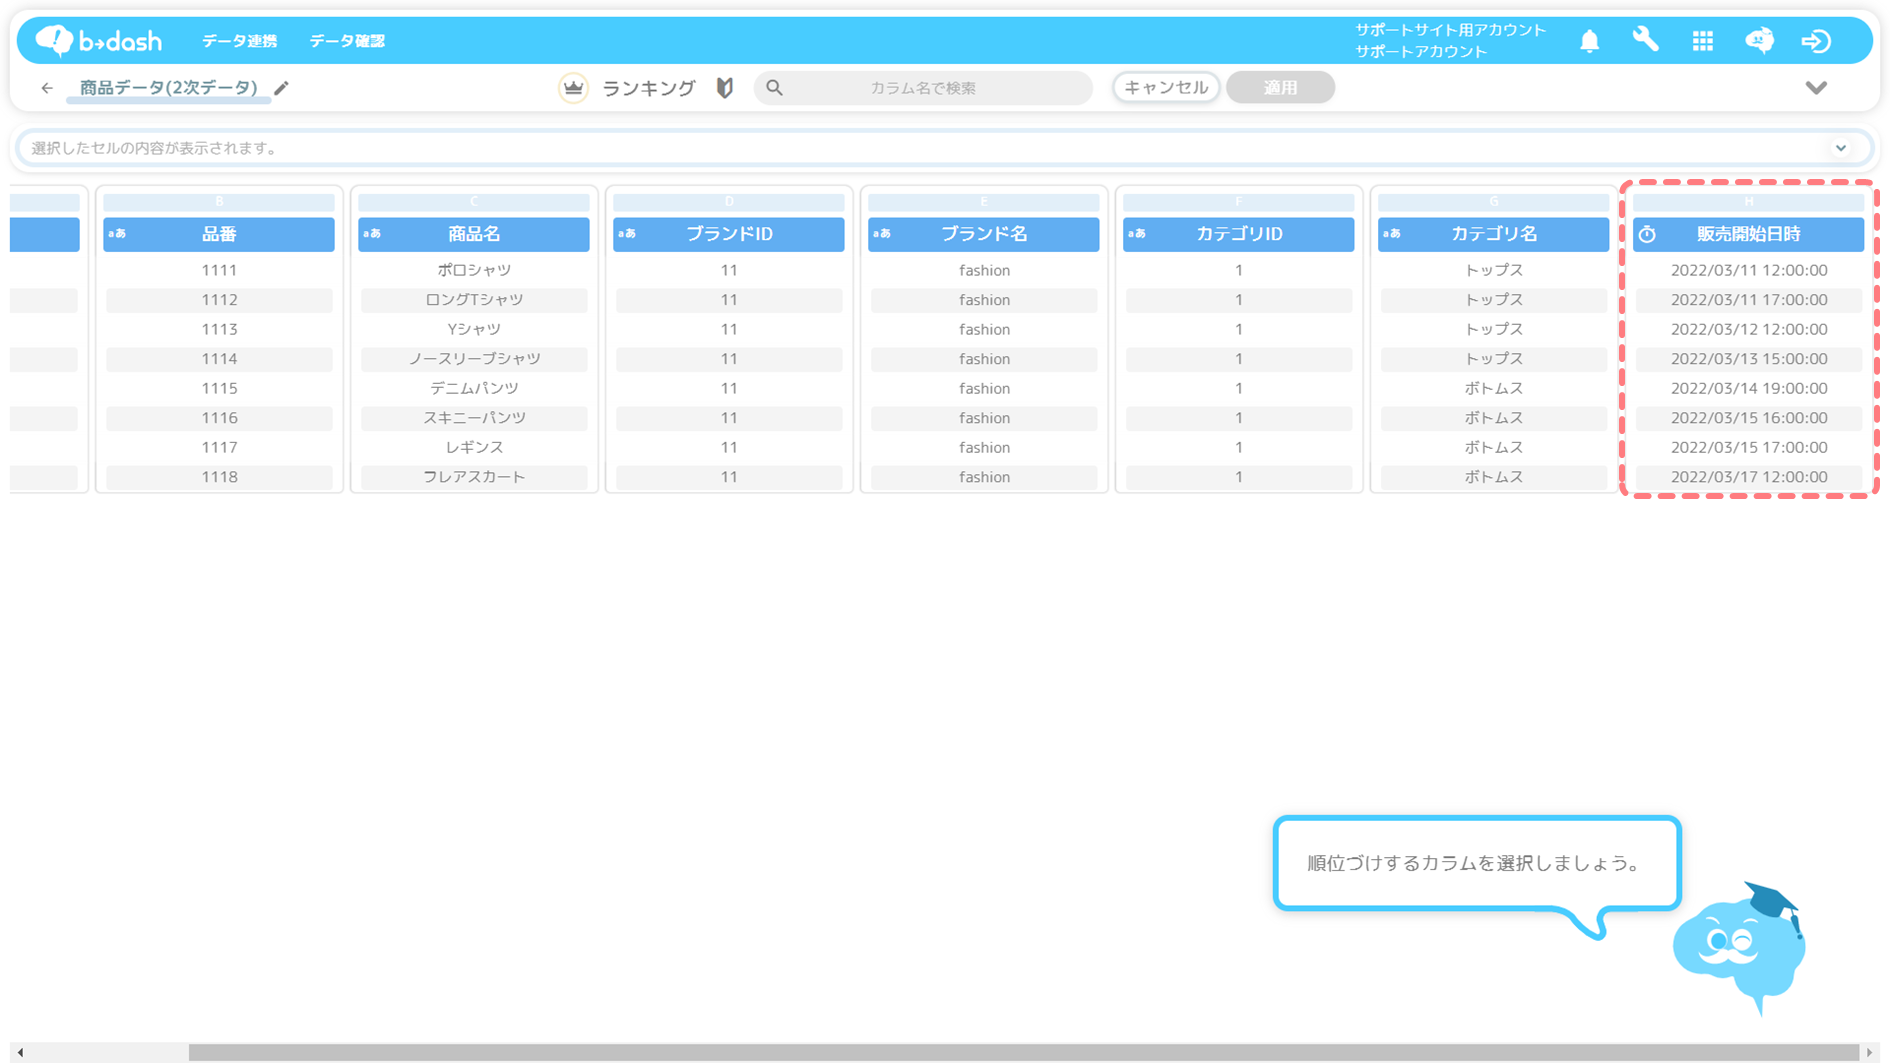The height and width of the screenshot is (1063, 1890).
Task: Click the clock icon in 販売開始日時 header
Action: pyautogui.click(x=1647, y=235)
